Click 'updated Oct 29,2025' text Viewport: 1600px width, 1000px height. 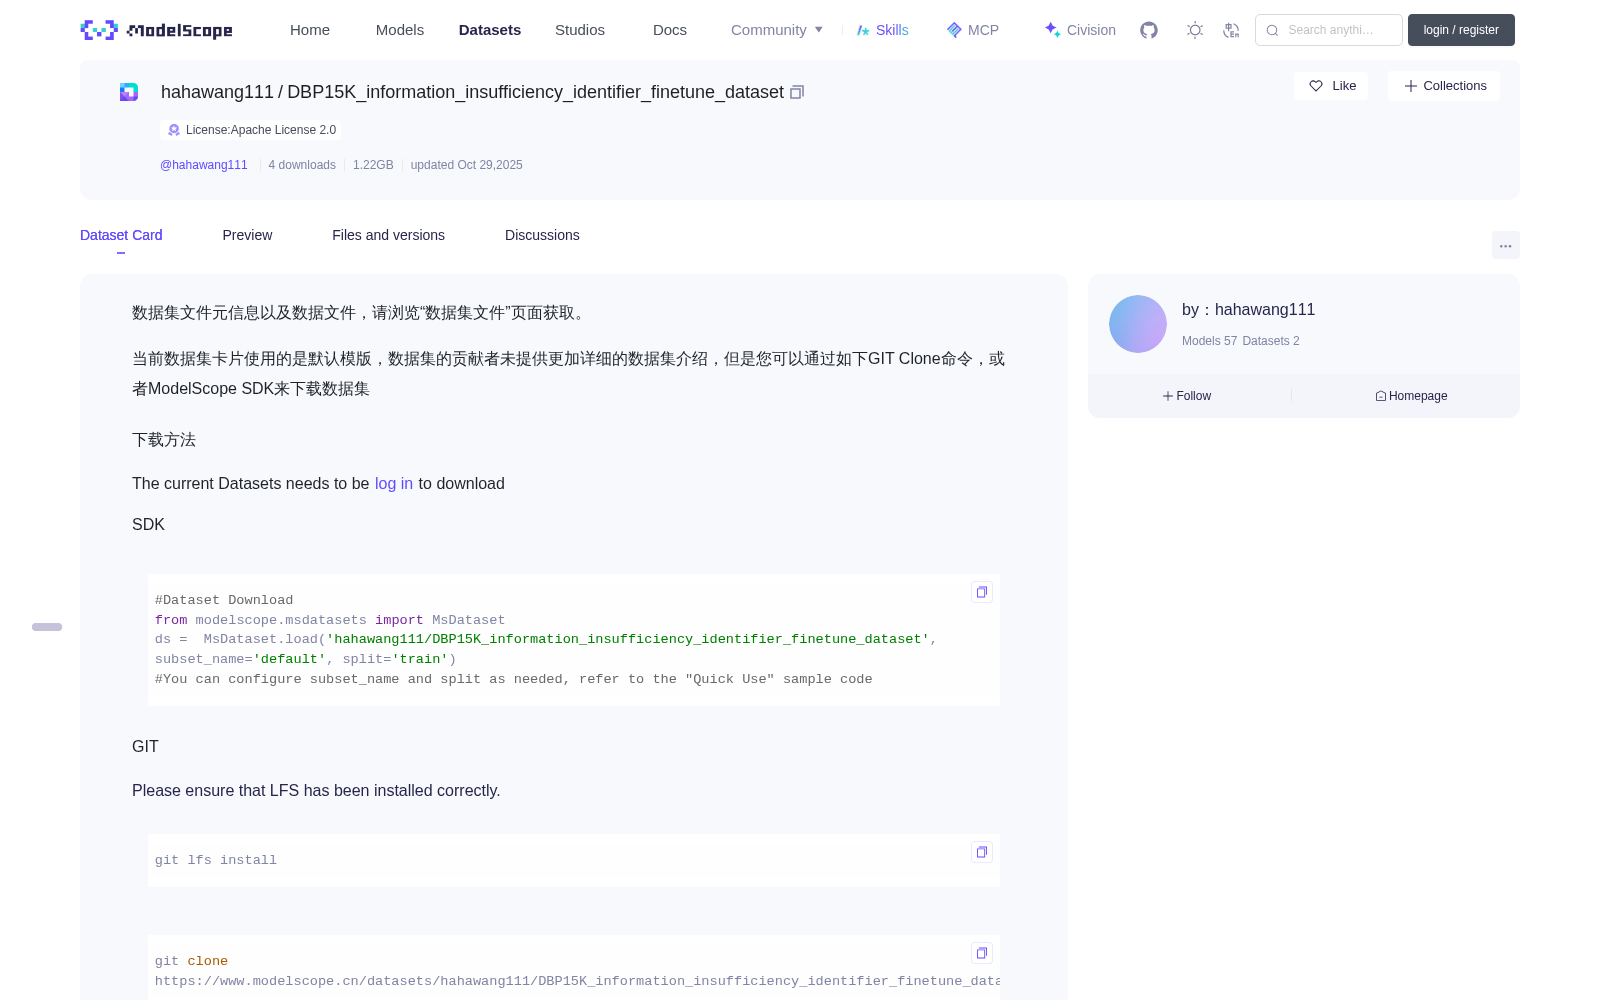pos(466,165)
